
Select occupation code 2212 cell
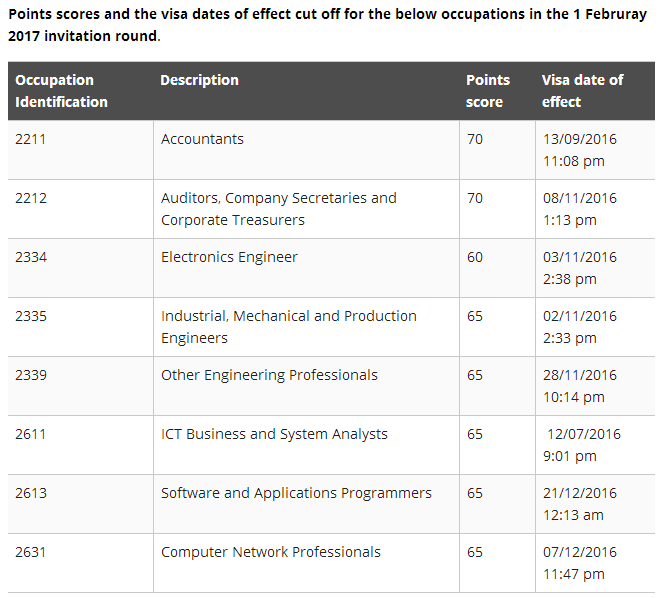click(31, 198)
